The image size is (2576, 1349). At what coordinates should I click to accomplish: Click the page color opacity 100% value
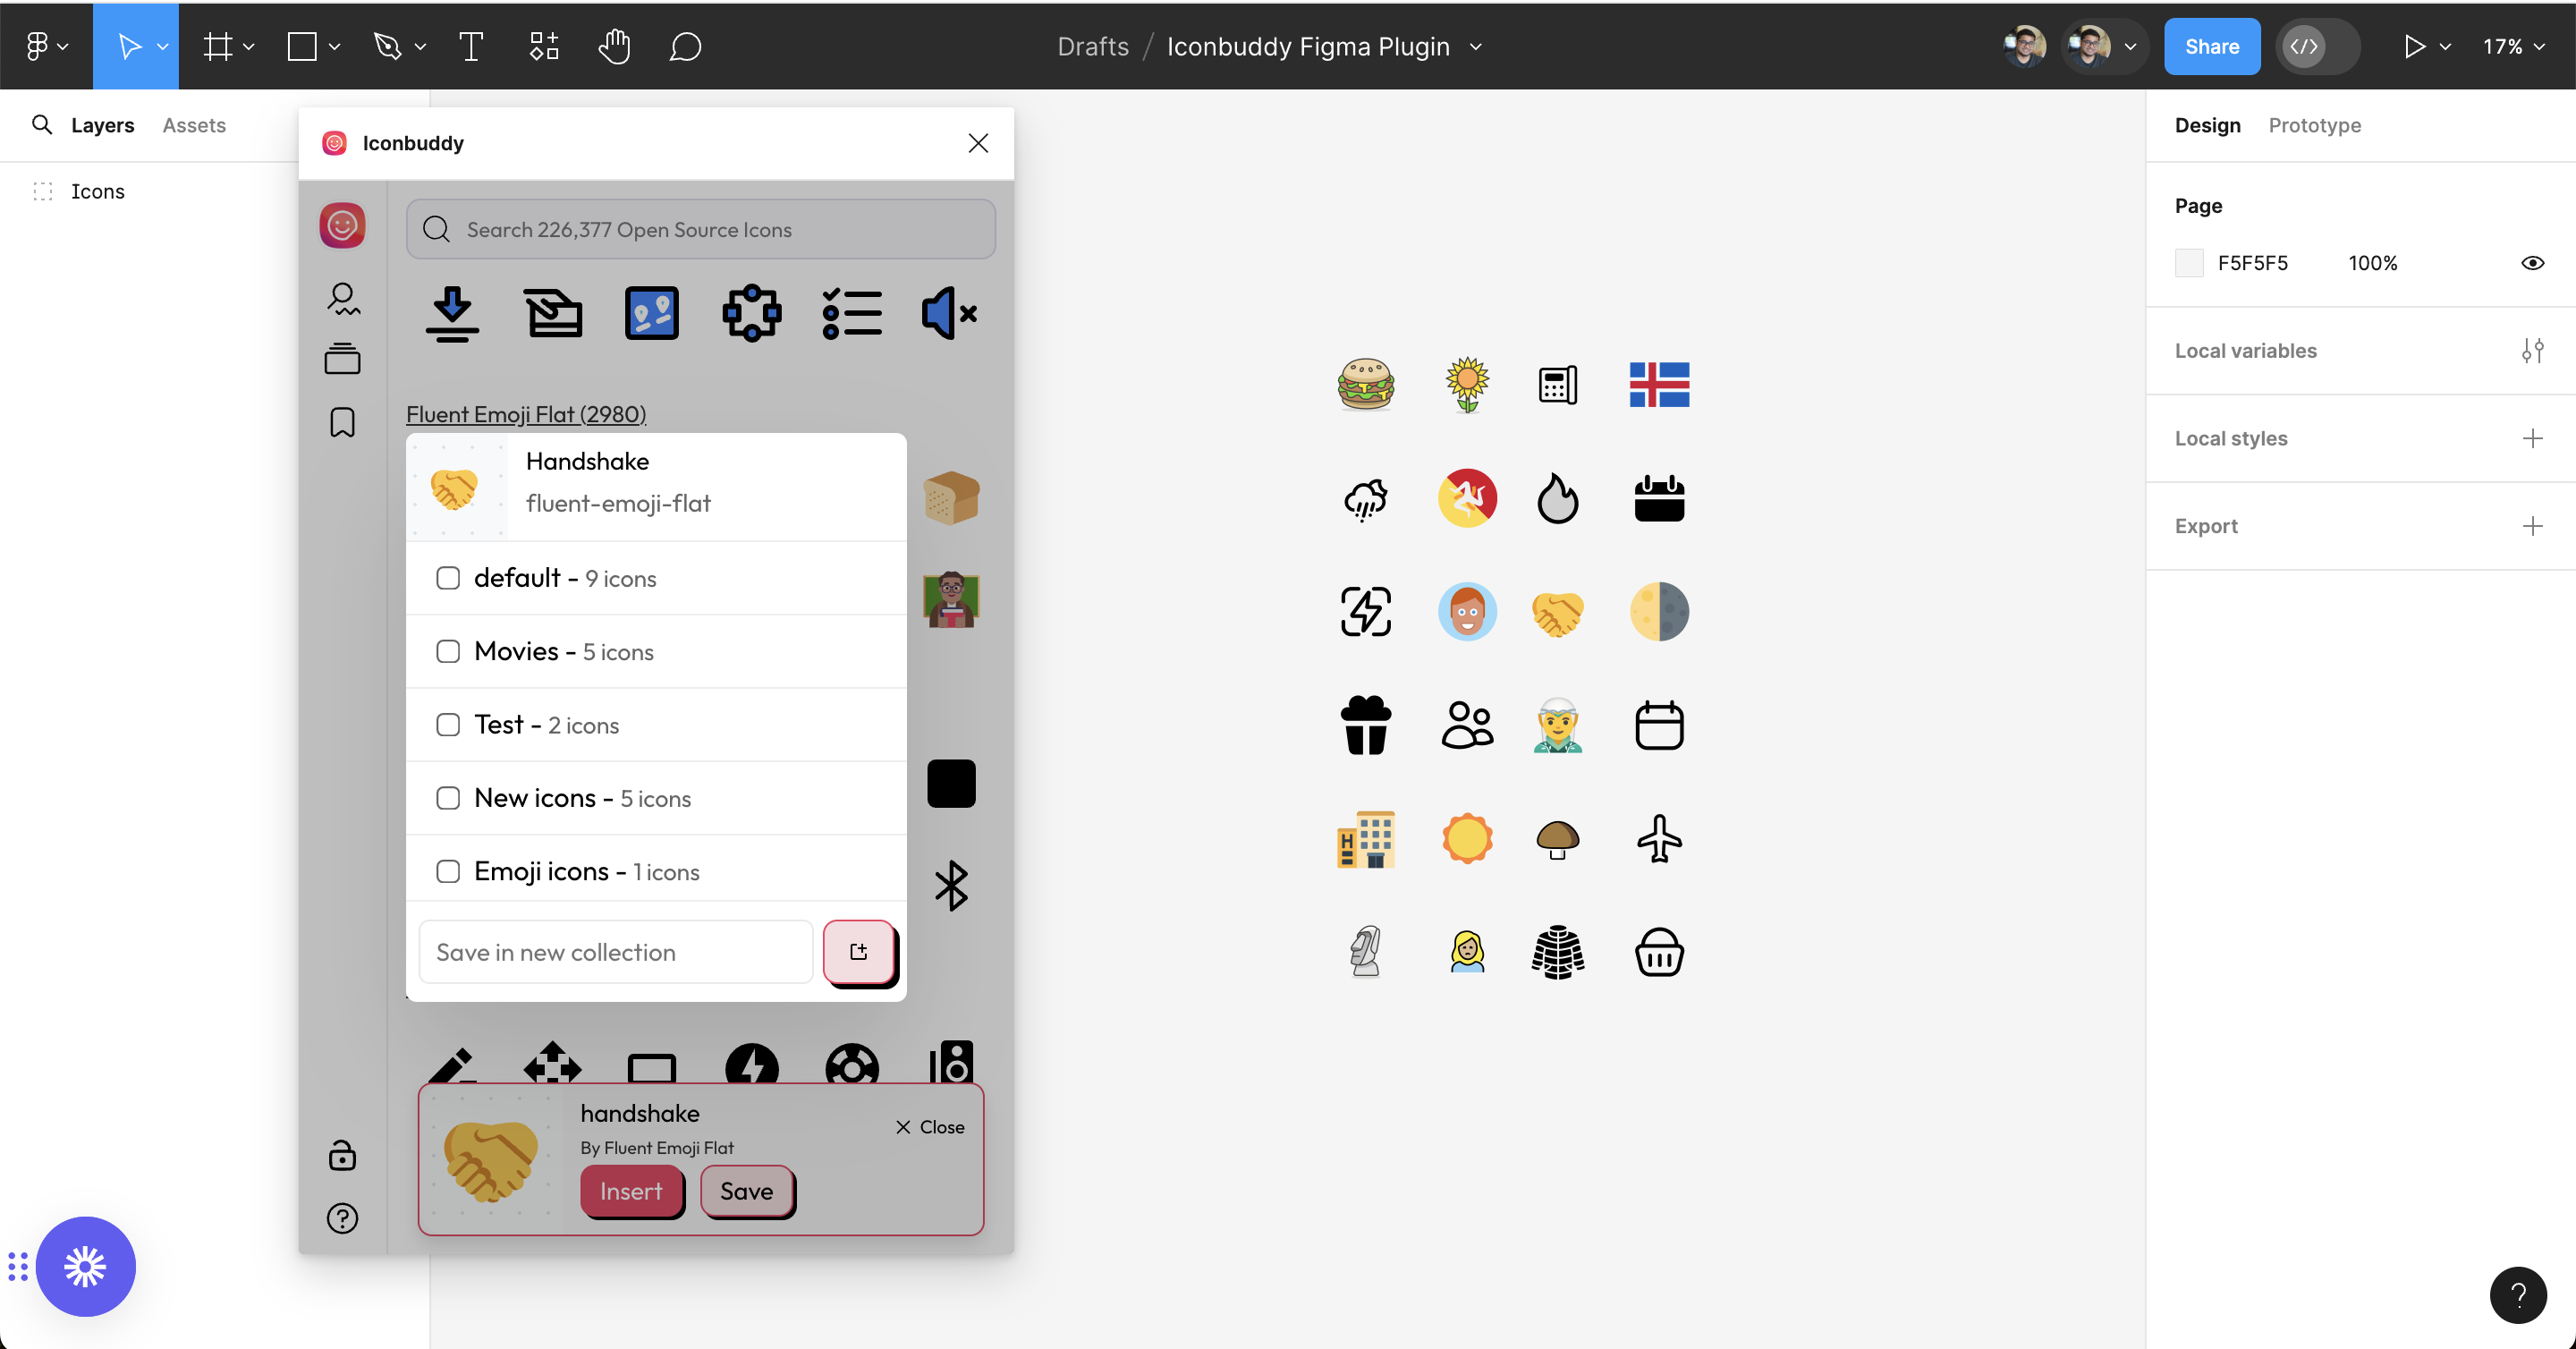pos(2372,263)
